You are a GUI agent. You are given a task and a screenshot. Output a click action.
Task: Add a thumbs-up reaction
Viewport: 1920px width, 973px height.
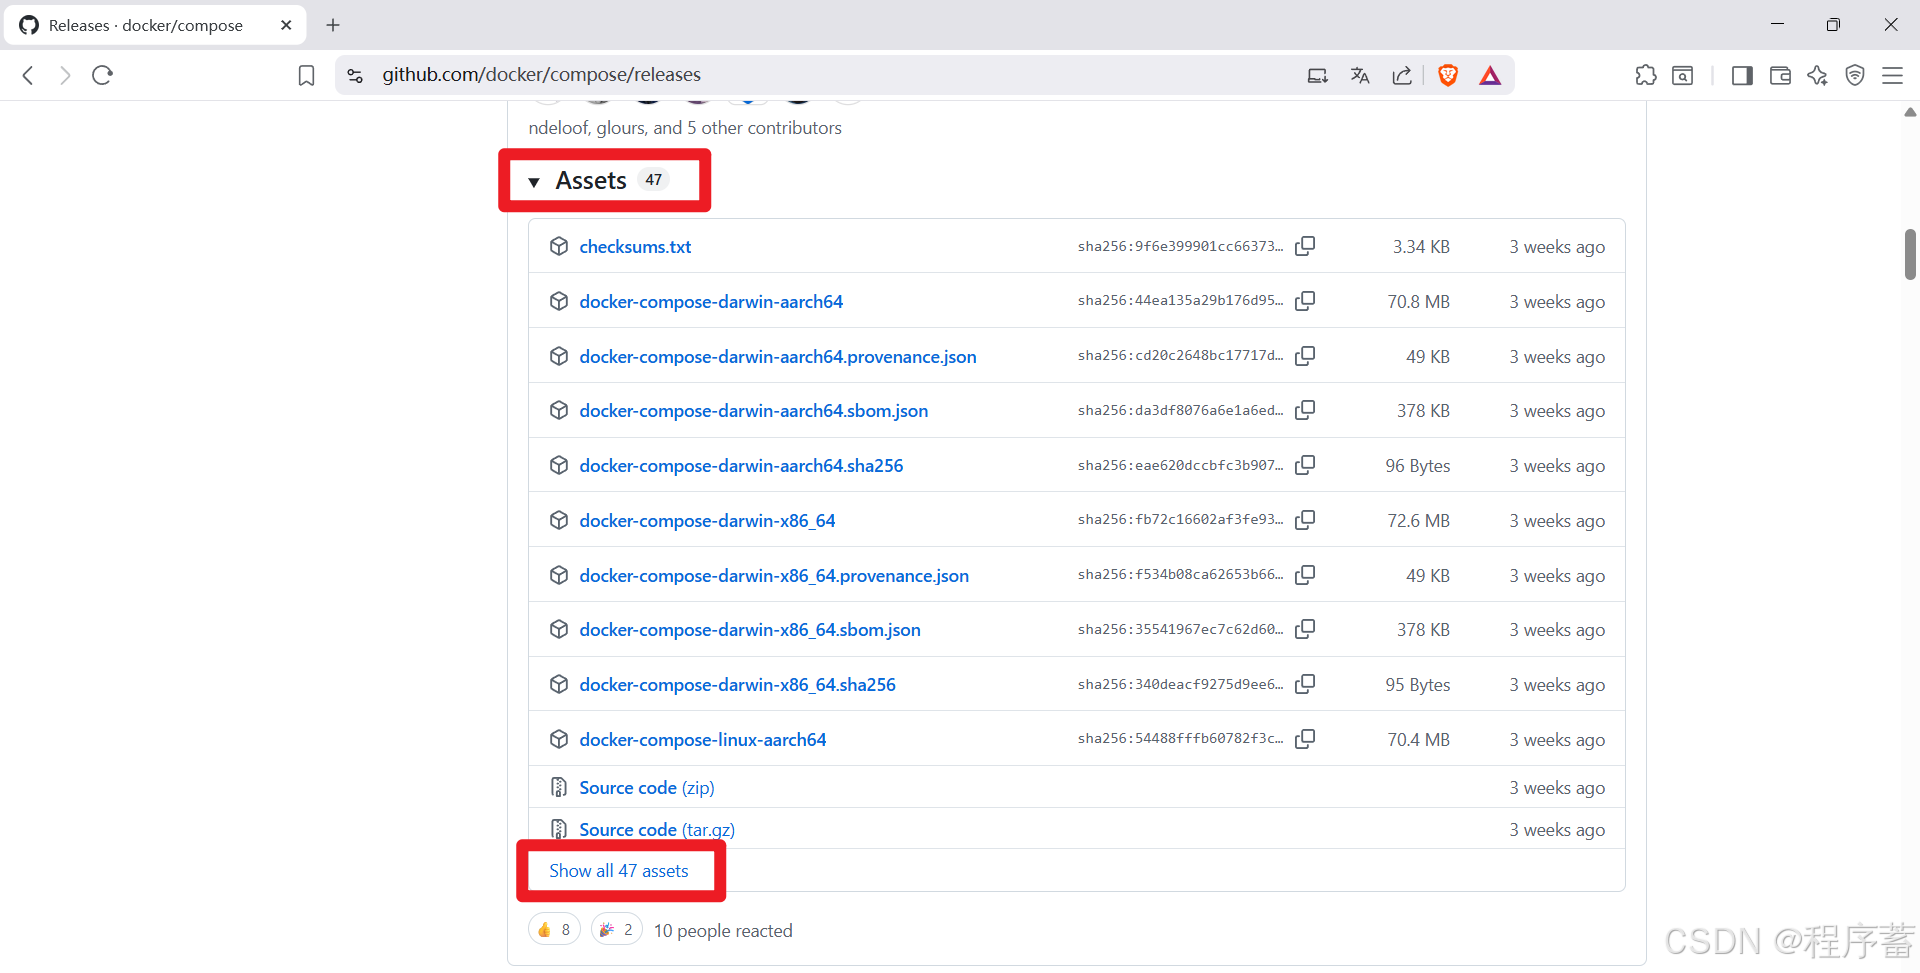(x=553, y=928)
